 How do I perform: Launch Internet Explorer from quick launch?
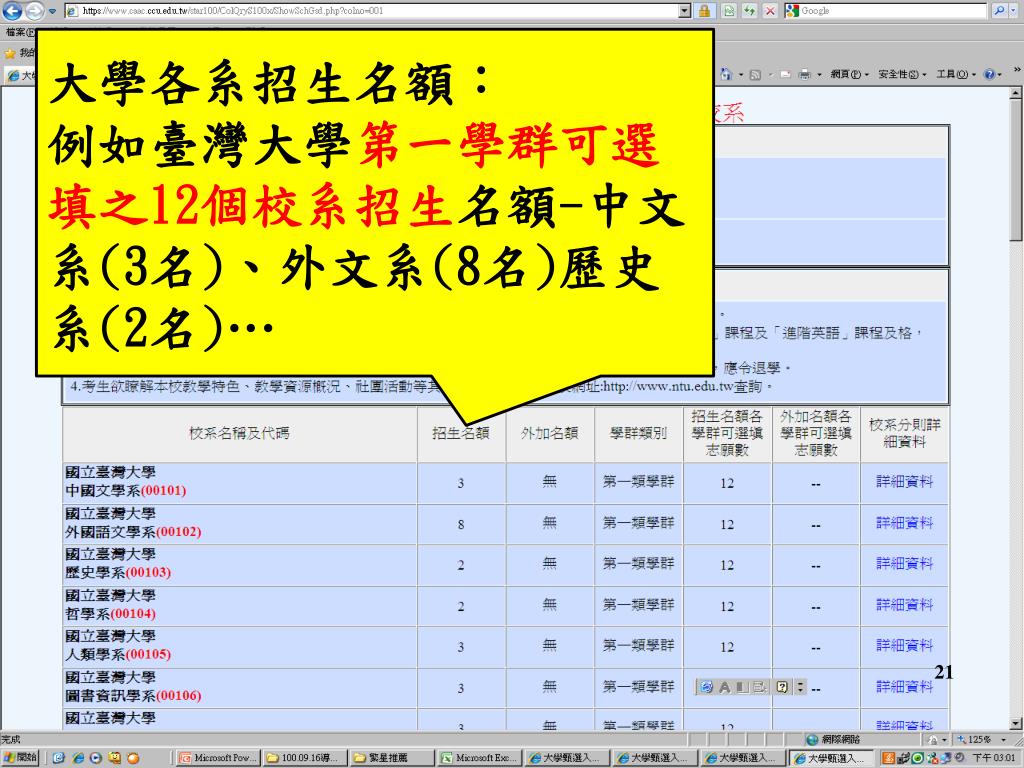pyautogui.click(x=78, y=758)
